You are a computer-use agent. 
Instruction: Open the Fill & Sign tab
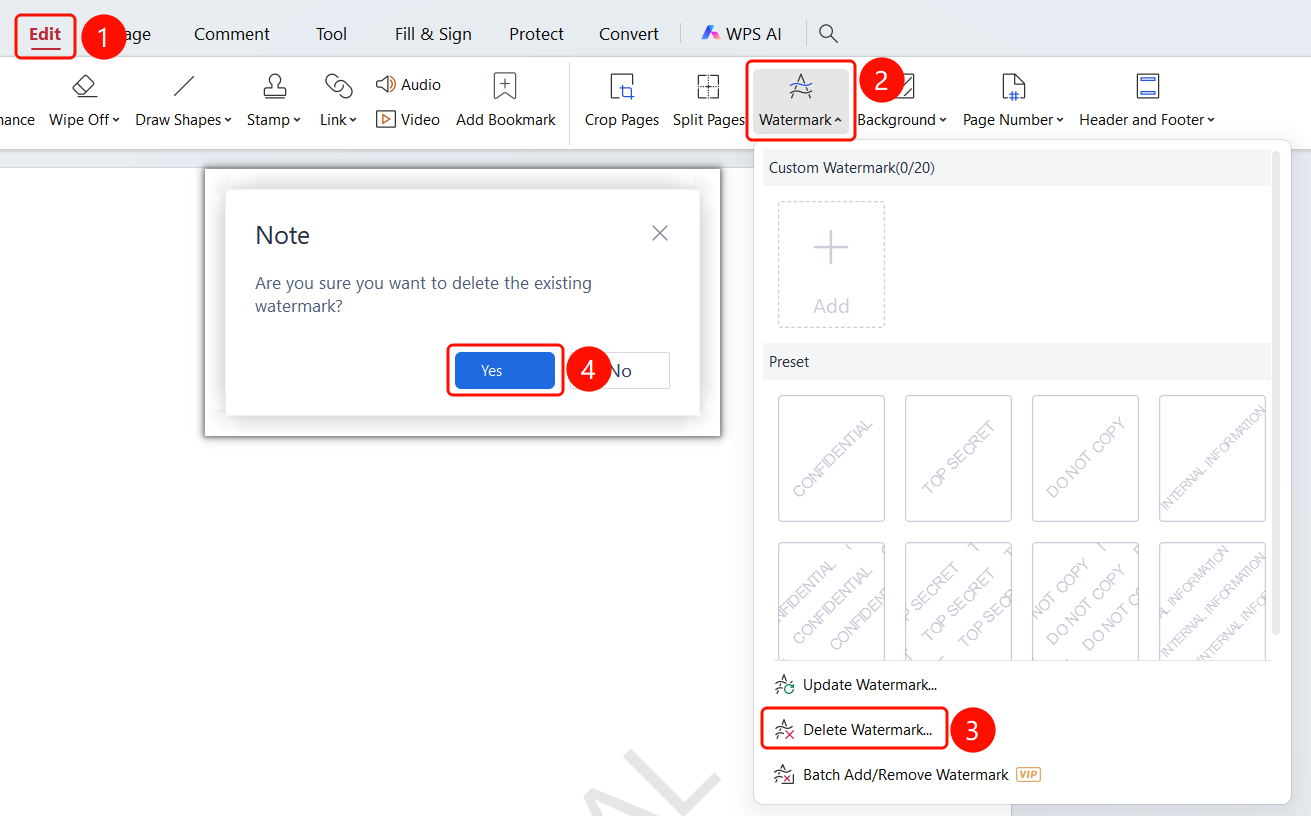point(433,34)
